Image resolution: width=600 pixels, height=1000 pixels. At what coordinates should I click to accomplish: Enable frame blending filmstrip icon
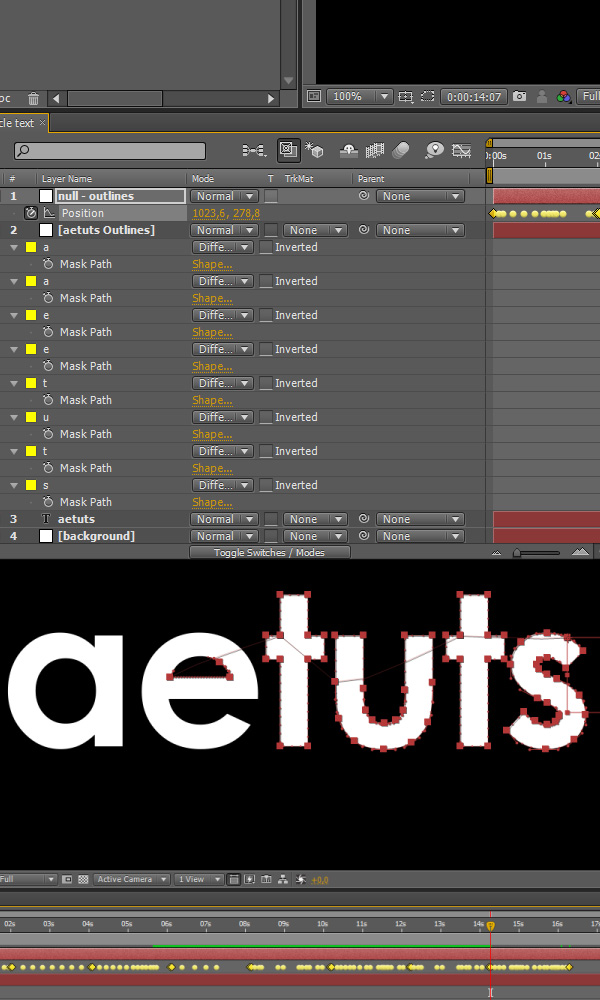pyautogui.click(x=375, y=151)
